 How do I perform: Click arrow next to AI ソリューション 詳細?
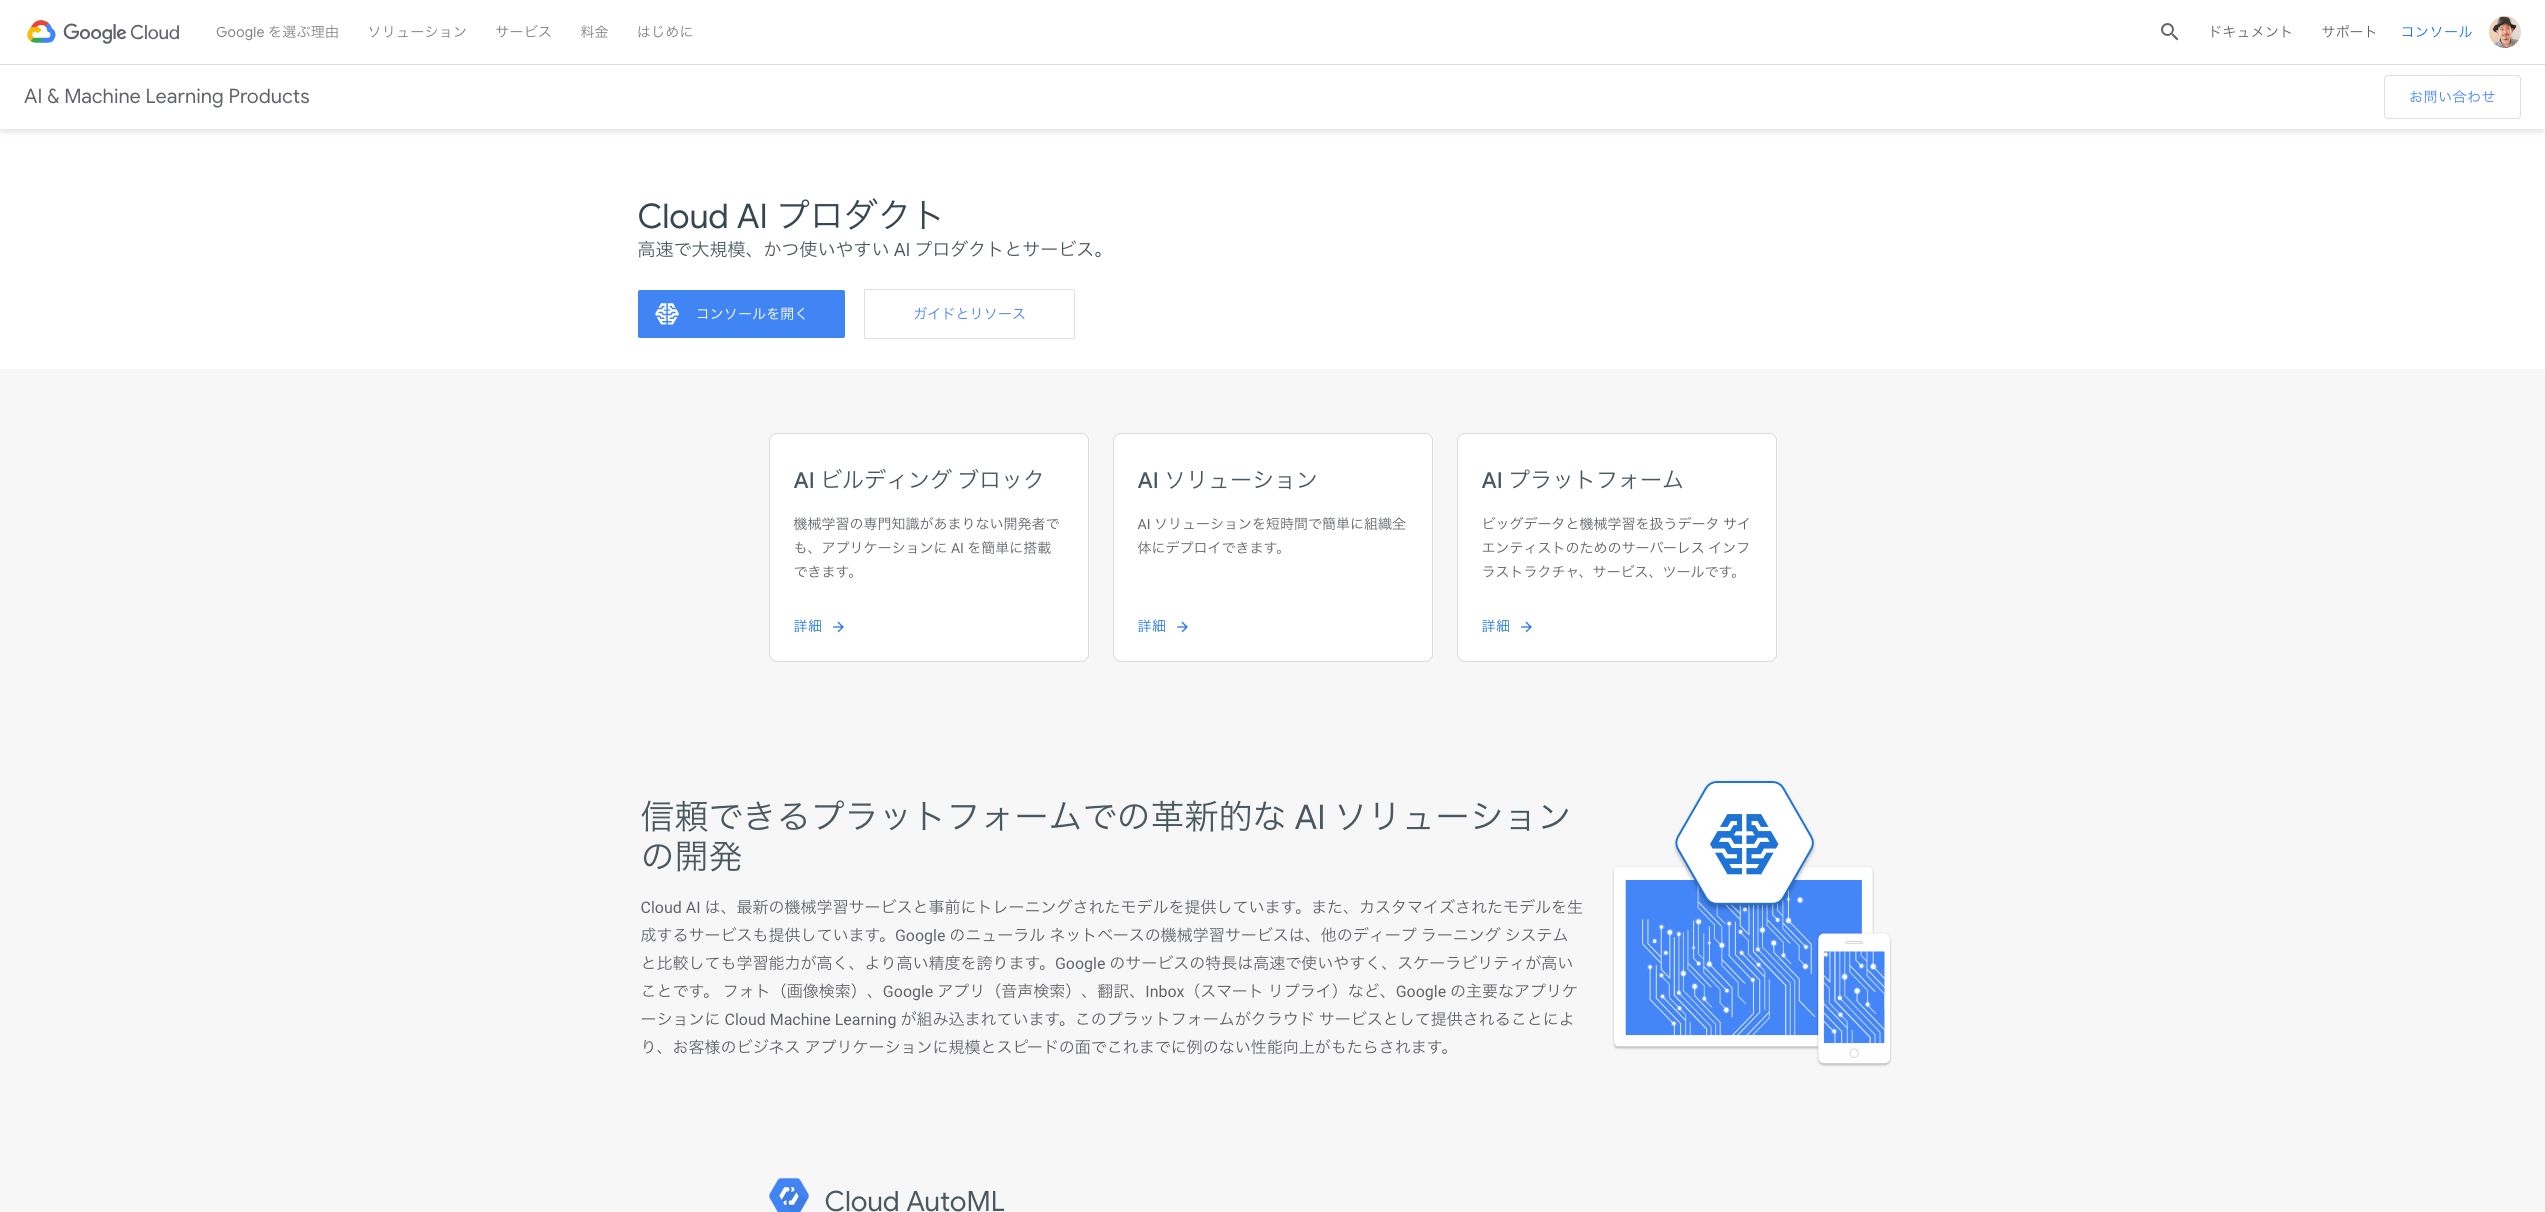click(1182, 627)
